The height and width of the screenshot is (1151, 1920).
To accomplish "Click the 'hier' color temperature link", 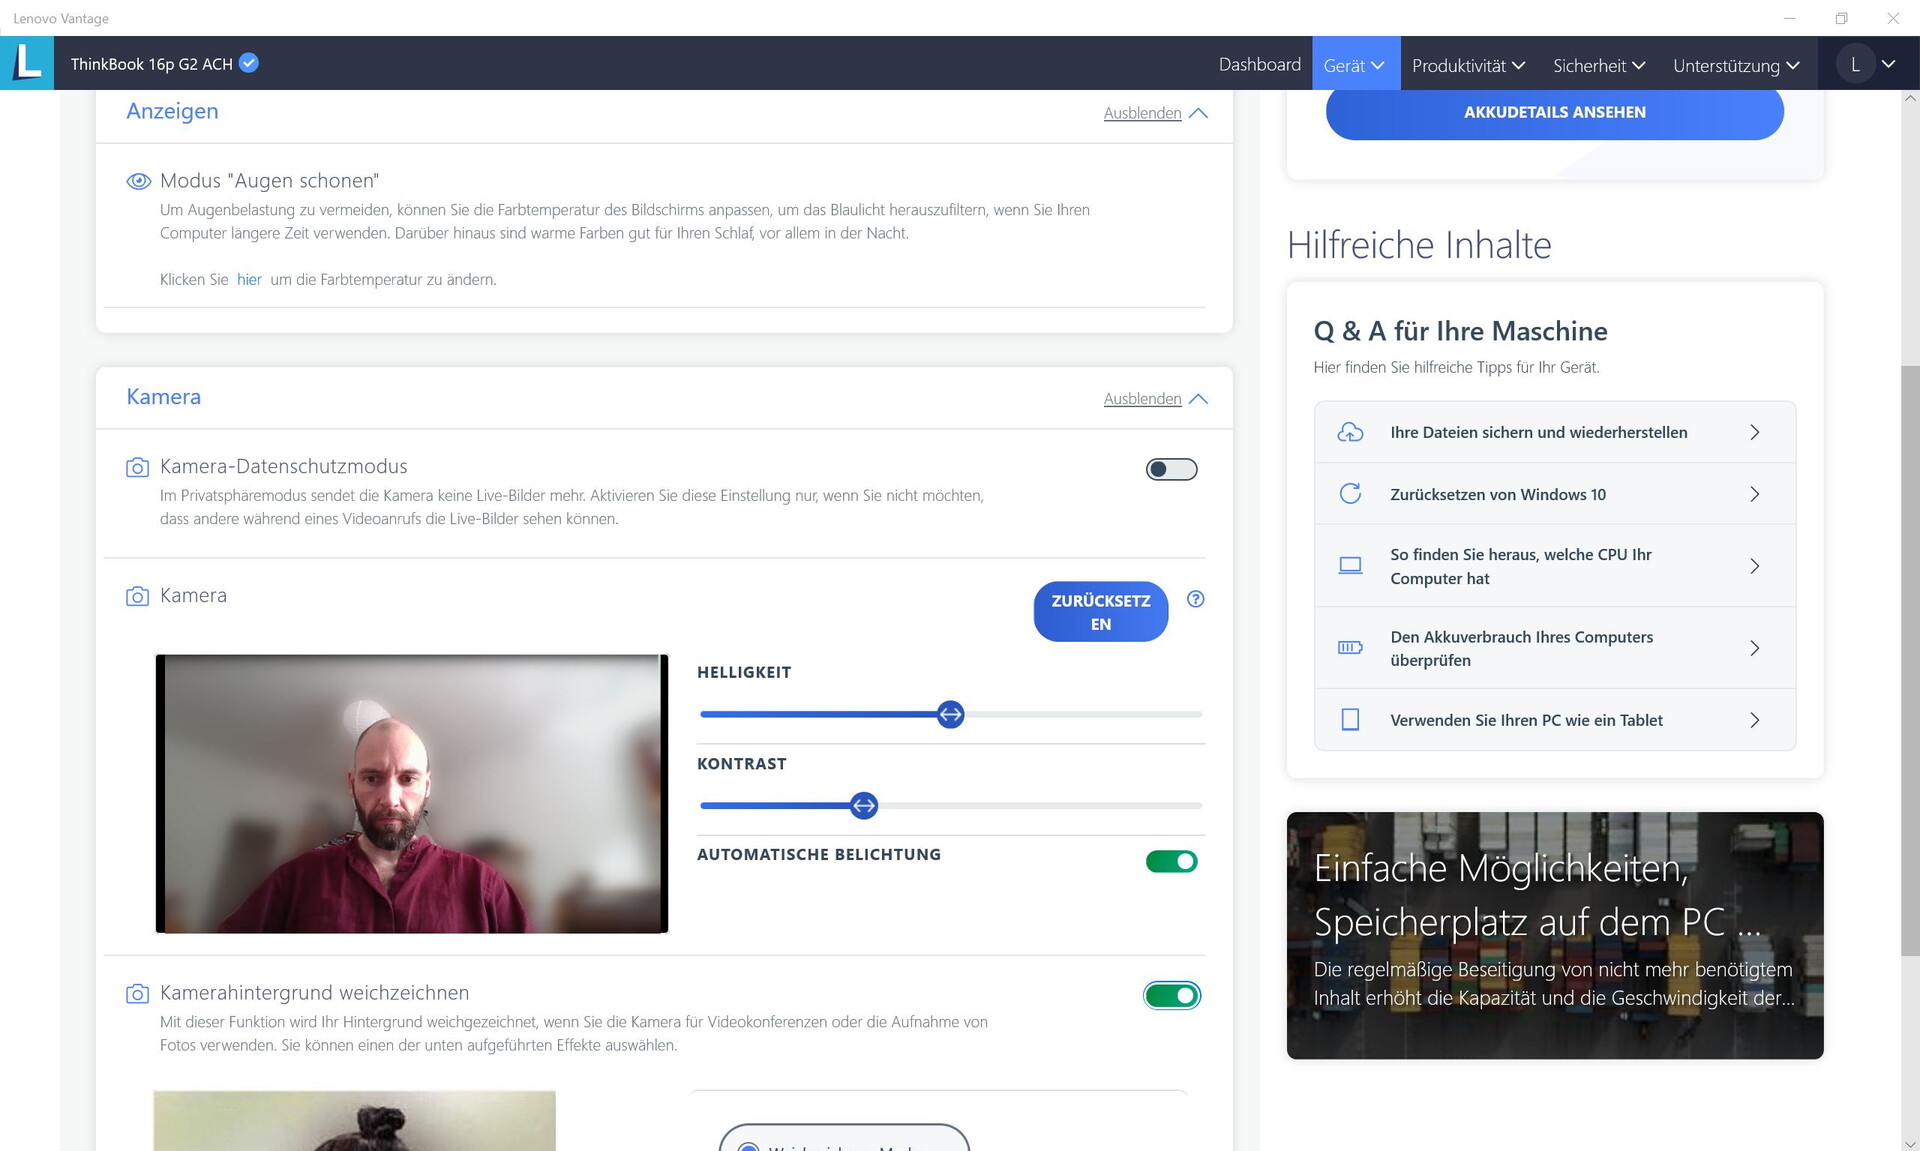I will tap(249, 280).
